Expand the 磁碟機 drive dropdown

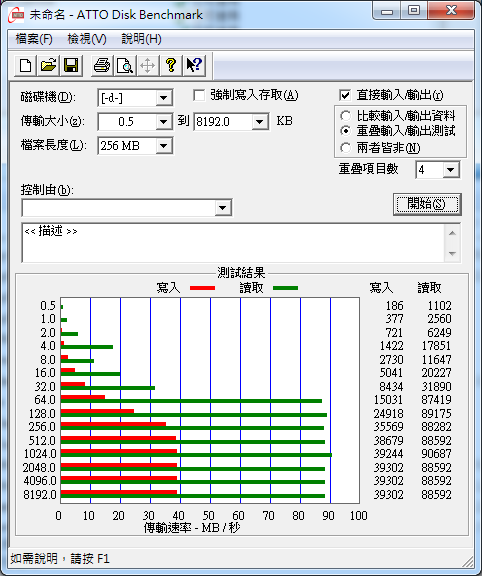coord(163,98)
